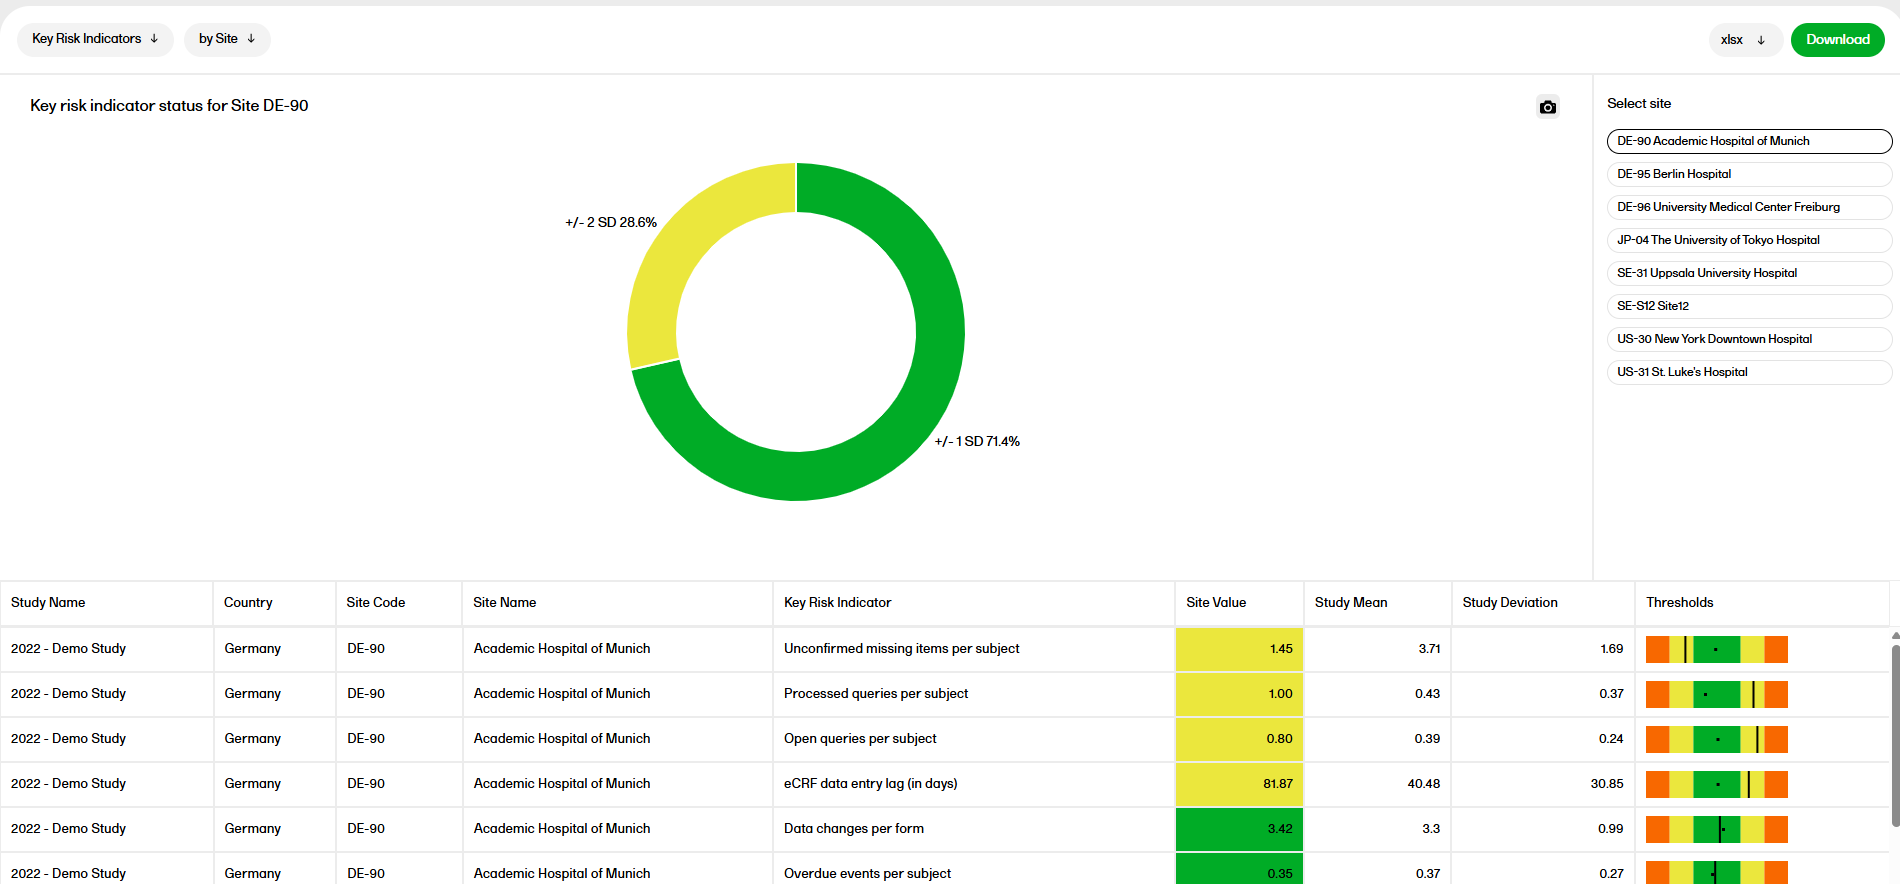This screenshot has width=1900, height=884.
Task: Expand the by Site dropdown
Action: point(227,39)
